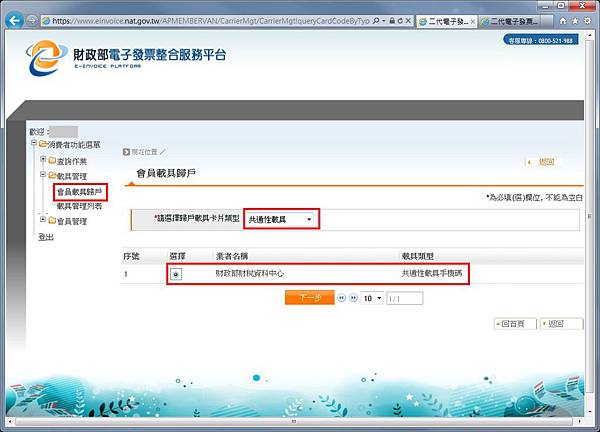
Task: Click the 業者名稱 column header
Action: [x=232, y=256]
